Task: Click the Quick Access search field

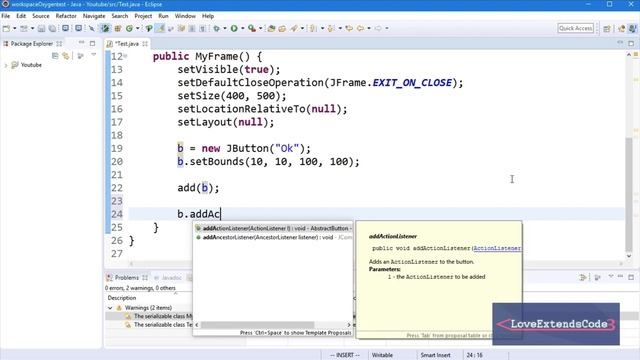Action: point(576,28)
